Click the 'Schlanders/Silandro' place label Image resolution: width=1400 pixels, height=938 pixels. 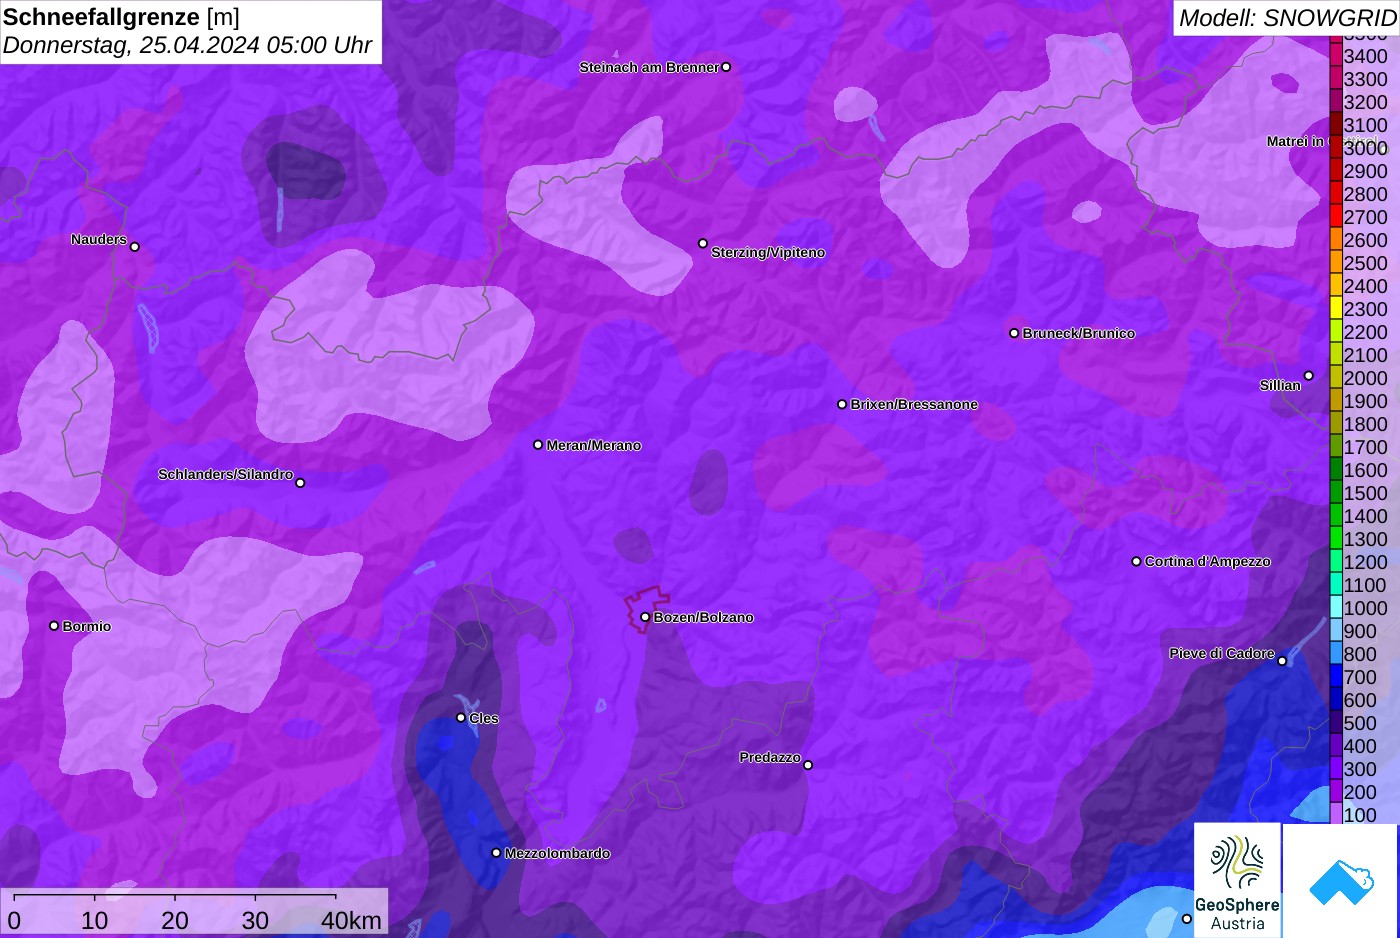coord(225,474)
